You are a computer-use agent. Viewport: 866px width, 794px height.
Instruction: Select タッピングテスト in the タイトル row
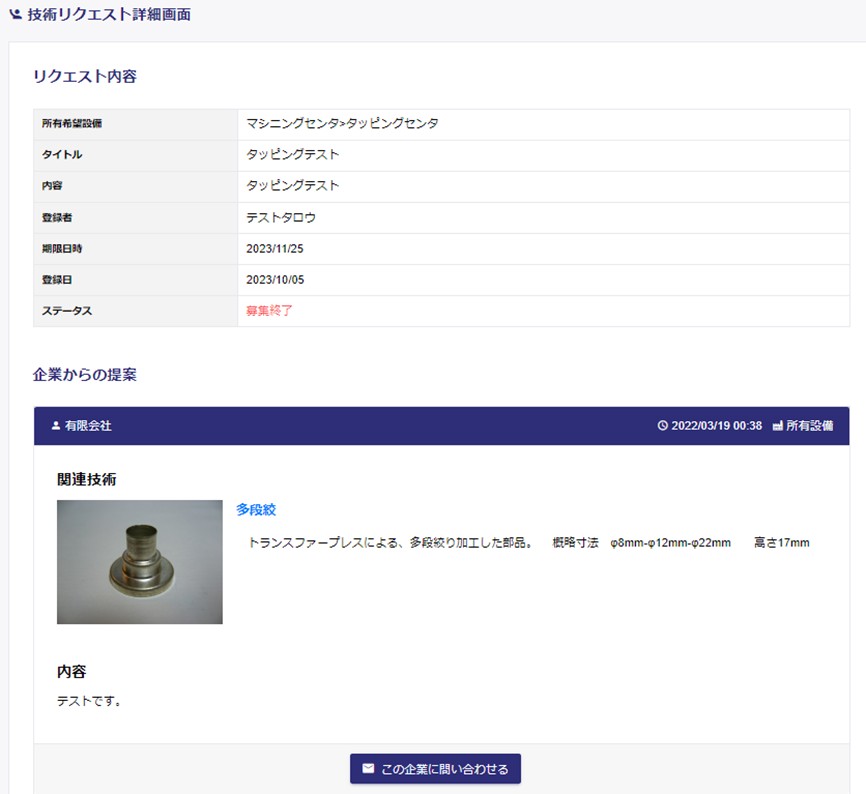click(293, 155)
